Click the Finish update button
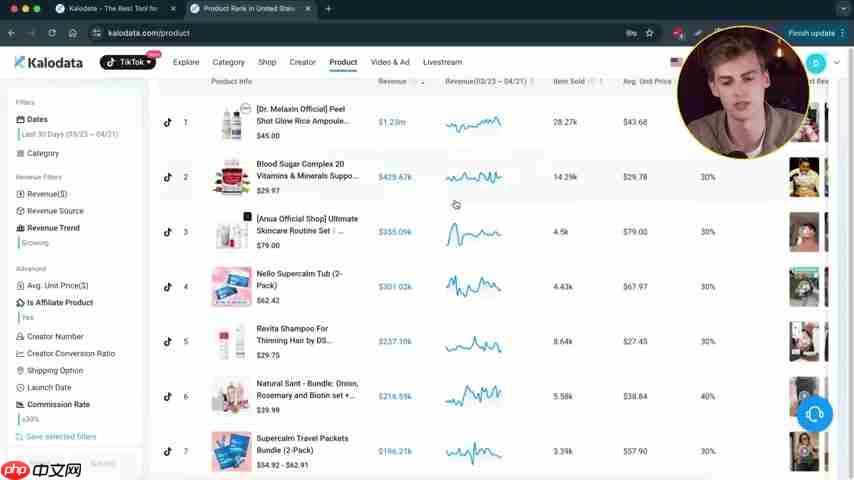The height and width of the screenshot is (480, 854). pyautogui.click(x=811, y=33)
